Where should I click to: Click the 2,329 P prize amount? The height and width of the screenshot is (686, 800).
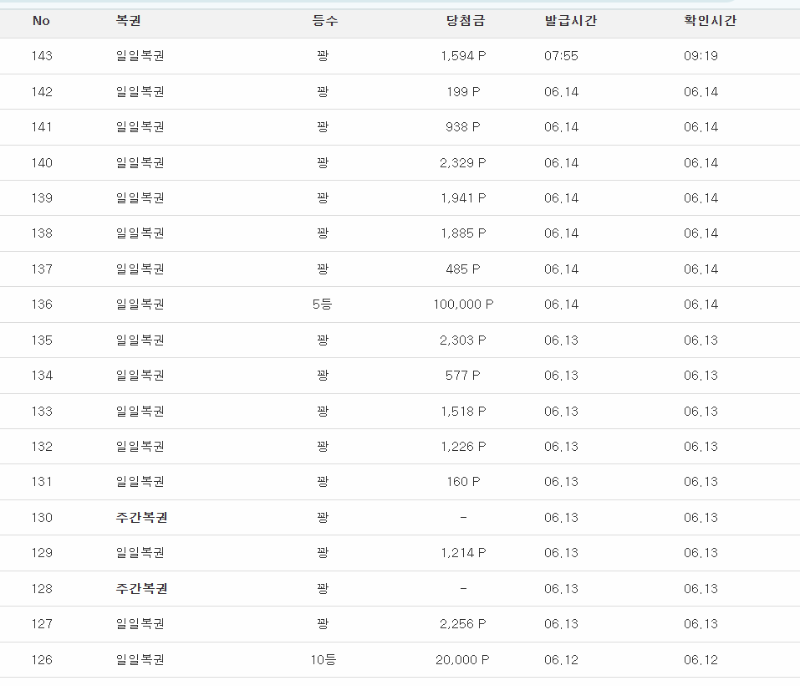[x=463, y=162]
